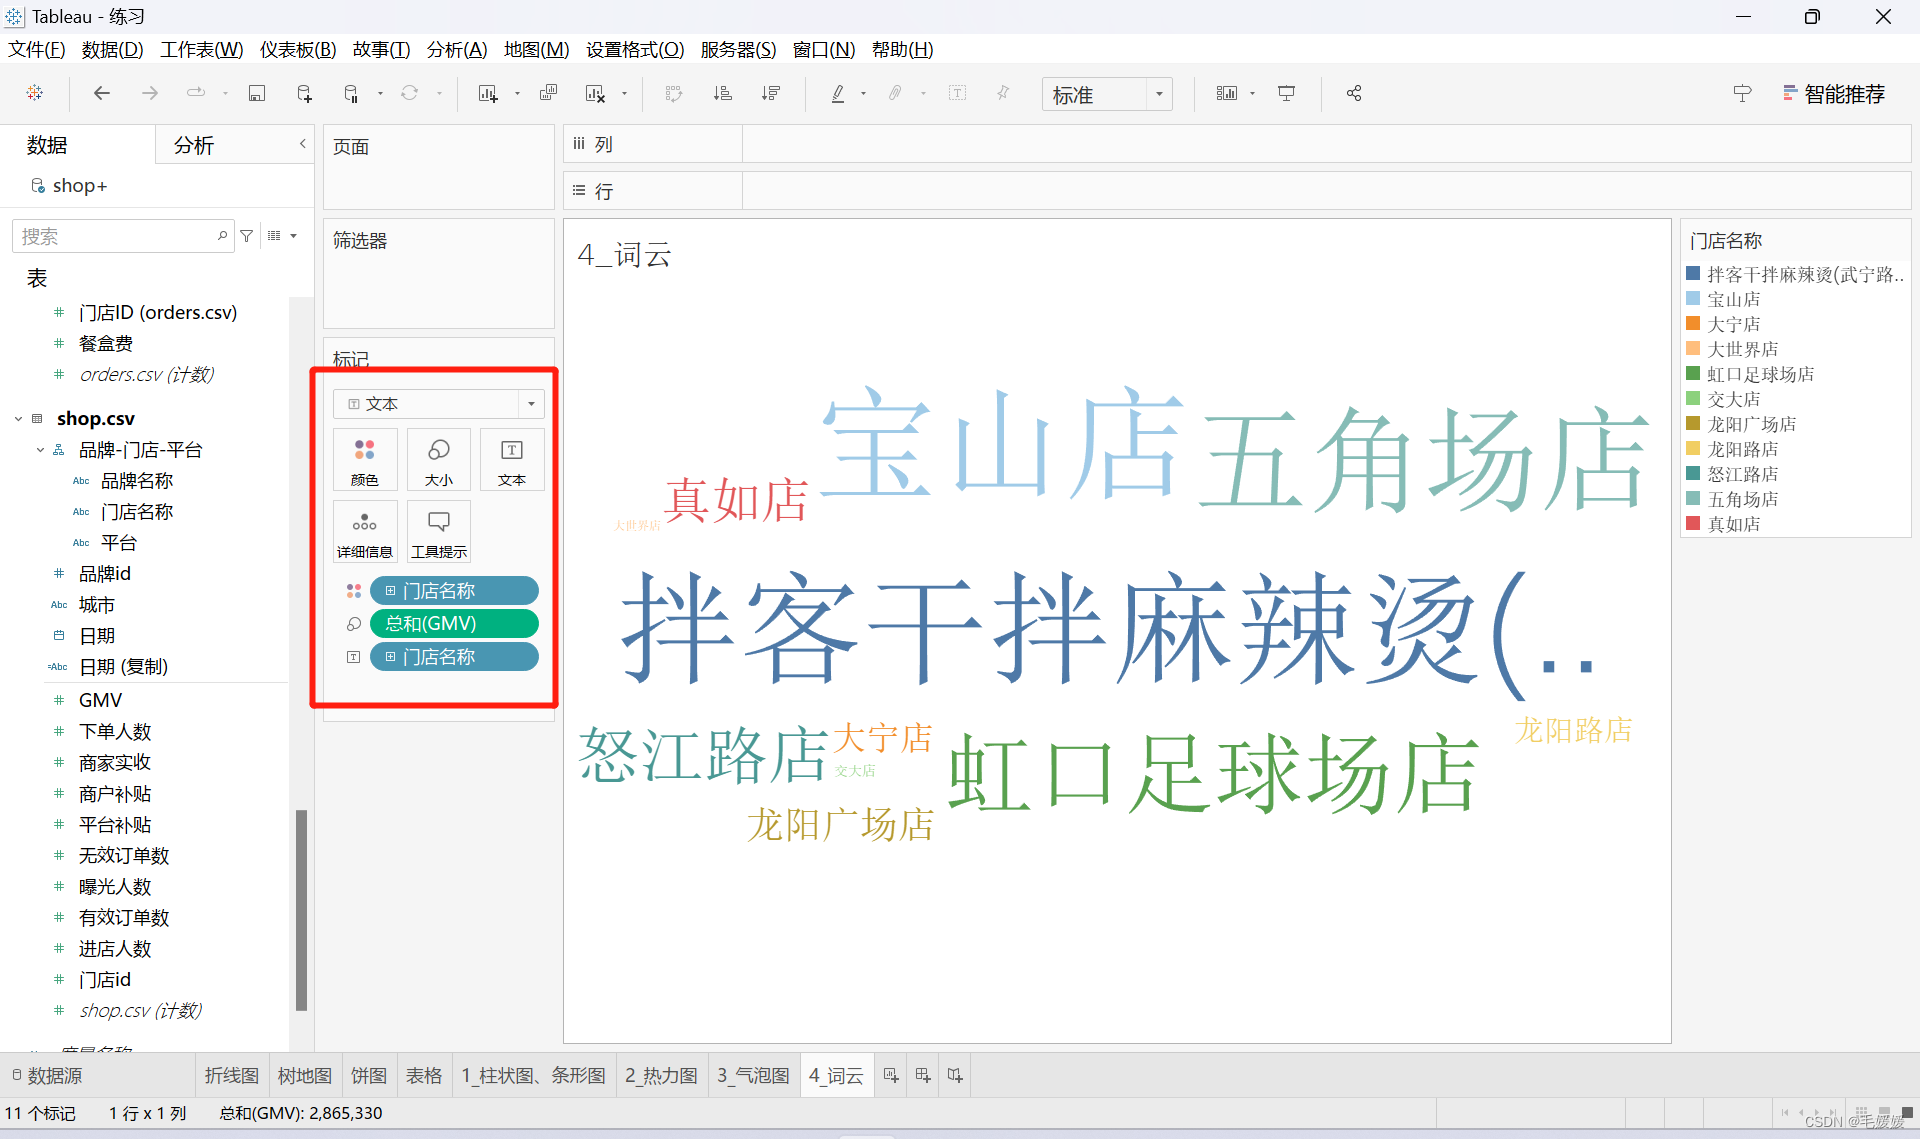
Task: Open the 数据(D) menu
Action: (x=112, y=49)
